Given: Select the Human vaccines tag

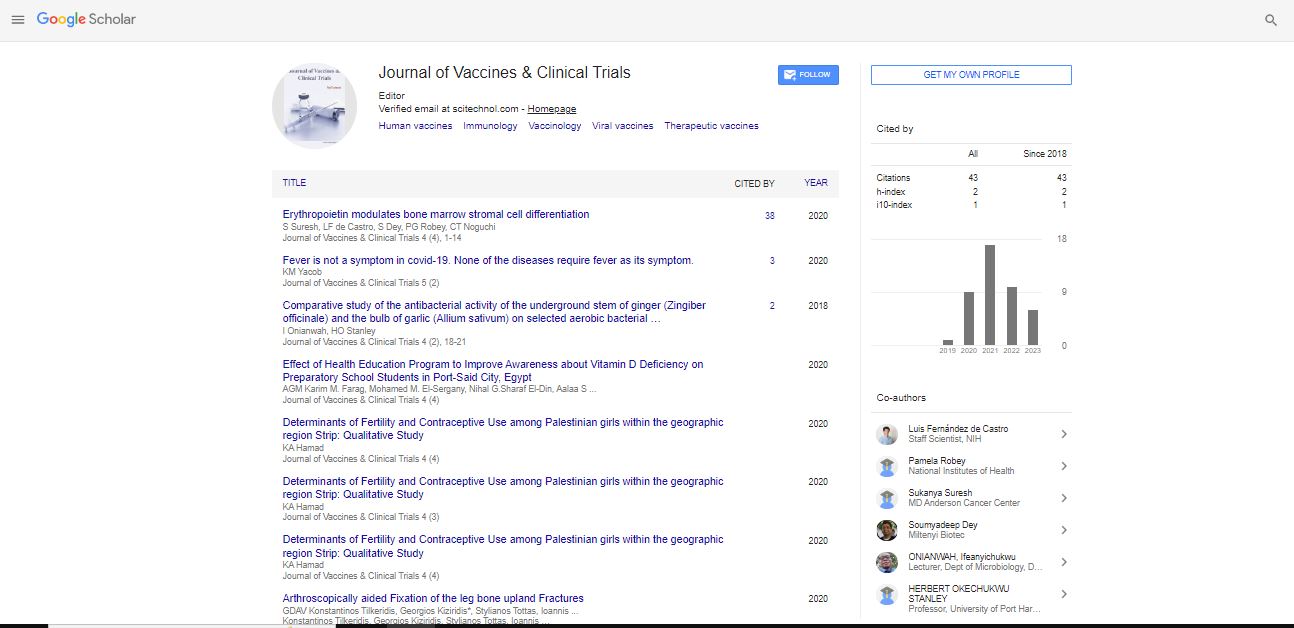Looking at the screenshot, I should [x=415, y=126].
